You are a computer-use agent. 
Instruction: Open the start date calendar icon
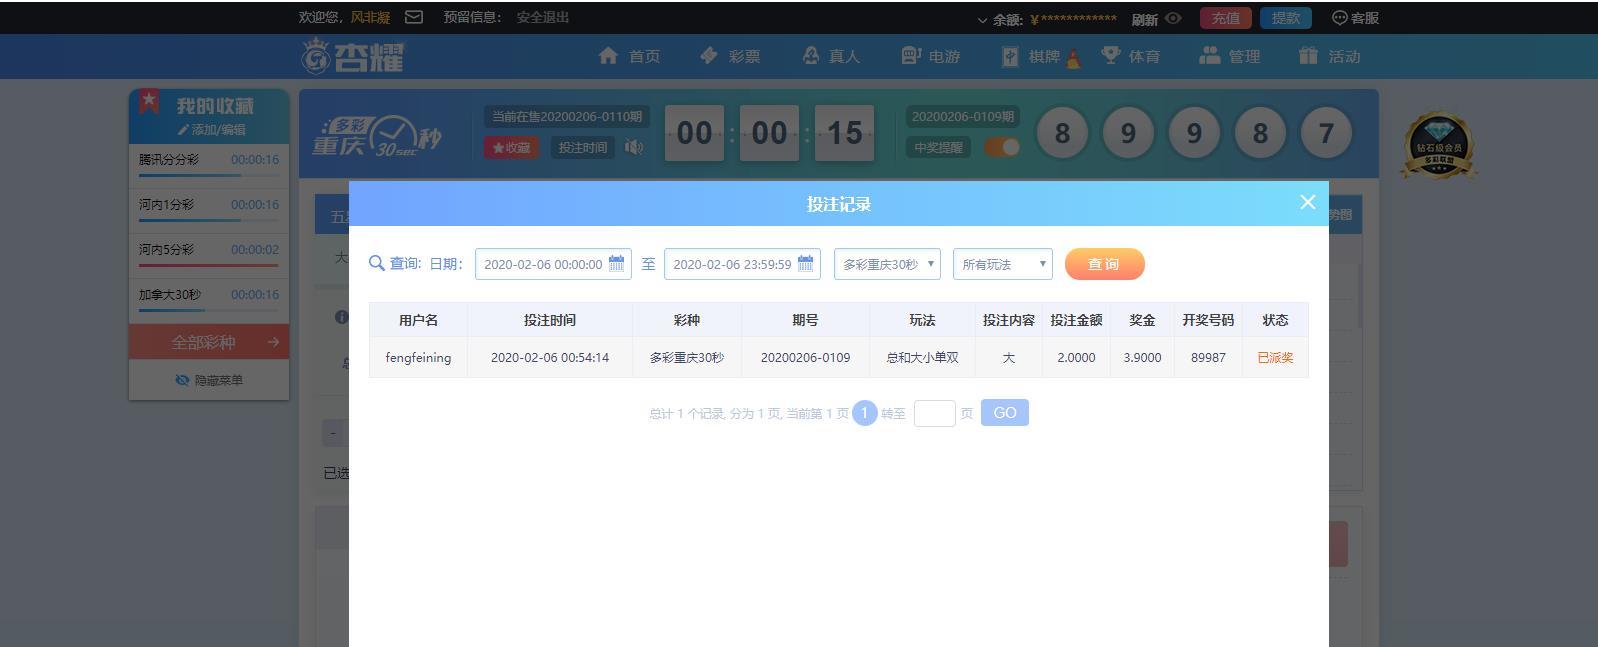coord(616,264)
